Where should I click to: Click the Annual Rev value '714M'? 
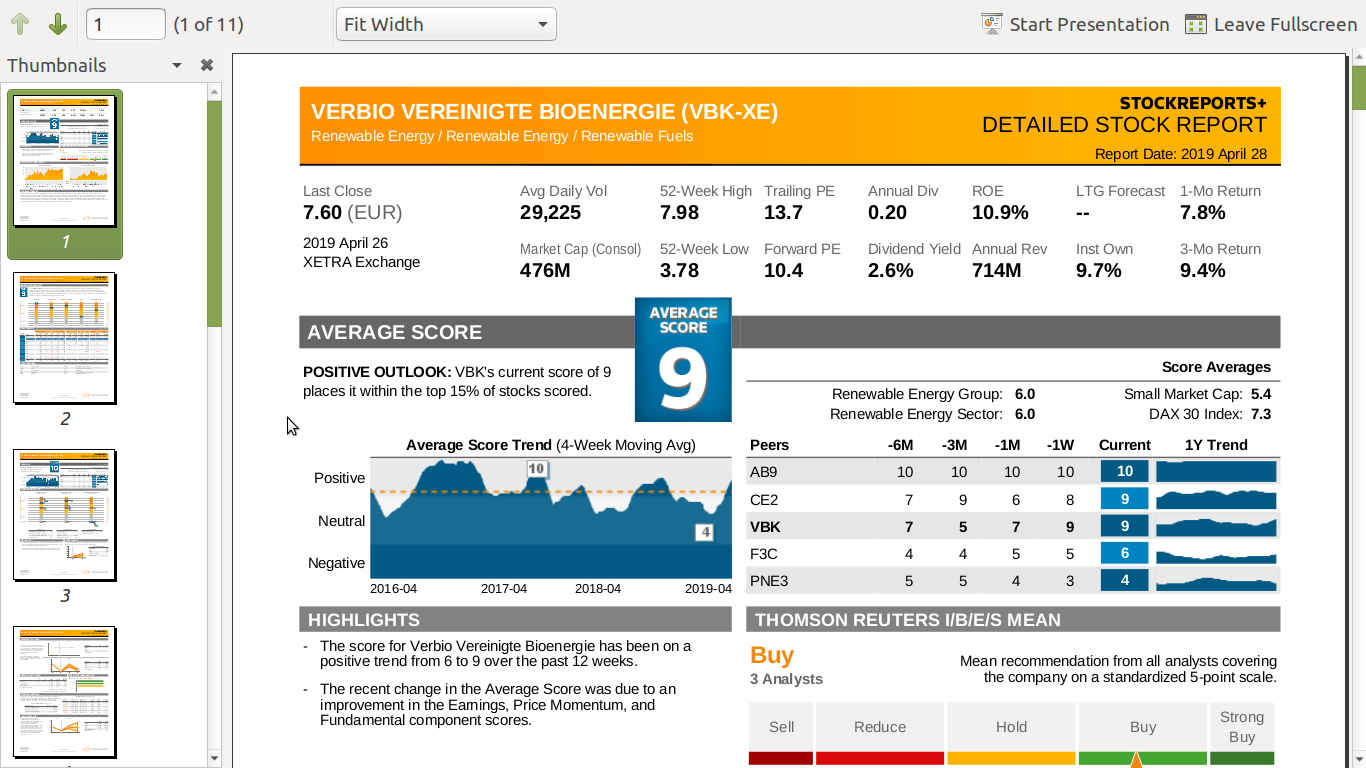click(997, 270)
